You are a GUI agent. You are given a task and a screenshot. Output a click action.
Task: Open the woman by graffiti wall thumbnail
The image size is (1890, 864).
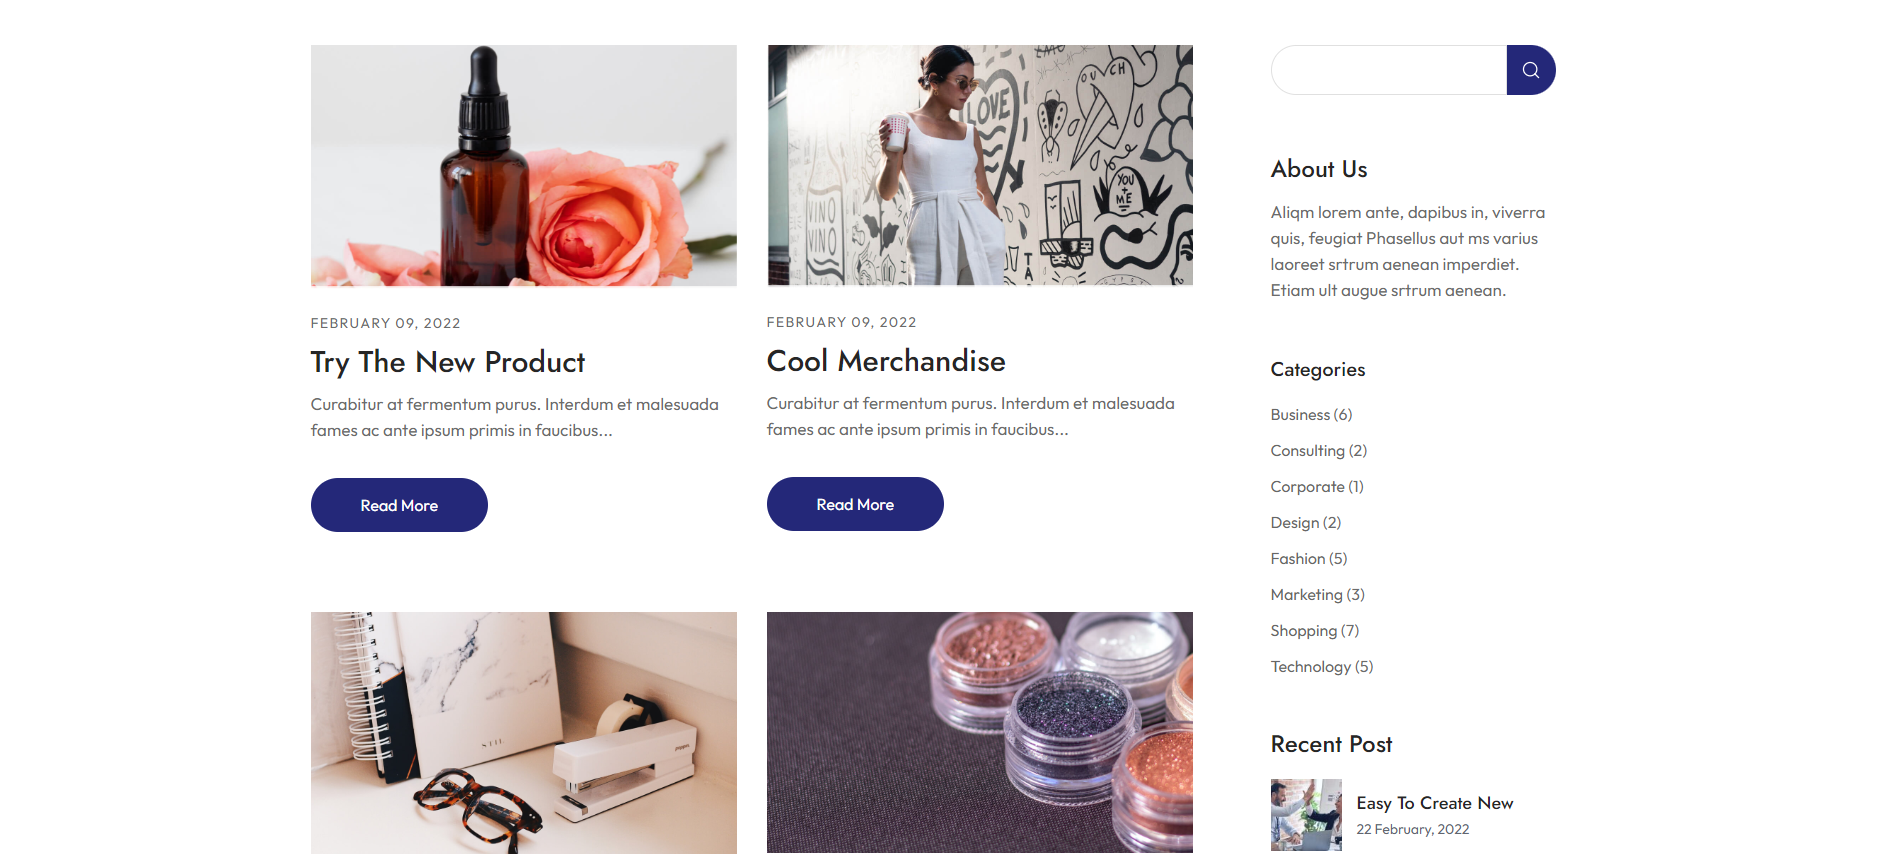[x=980, y=165]
